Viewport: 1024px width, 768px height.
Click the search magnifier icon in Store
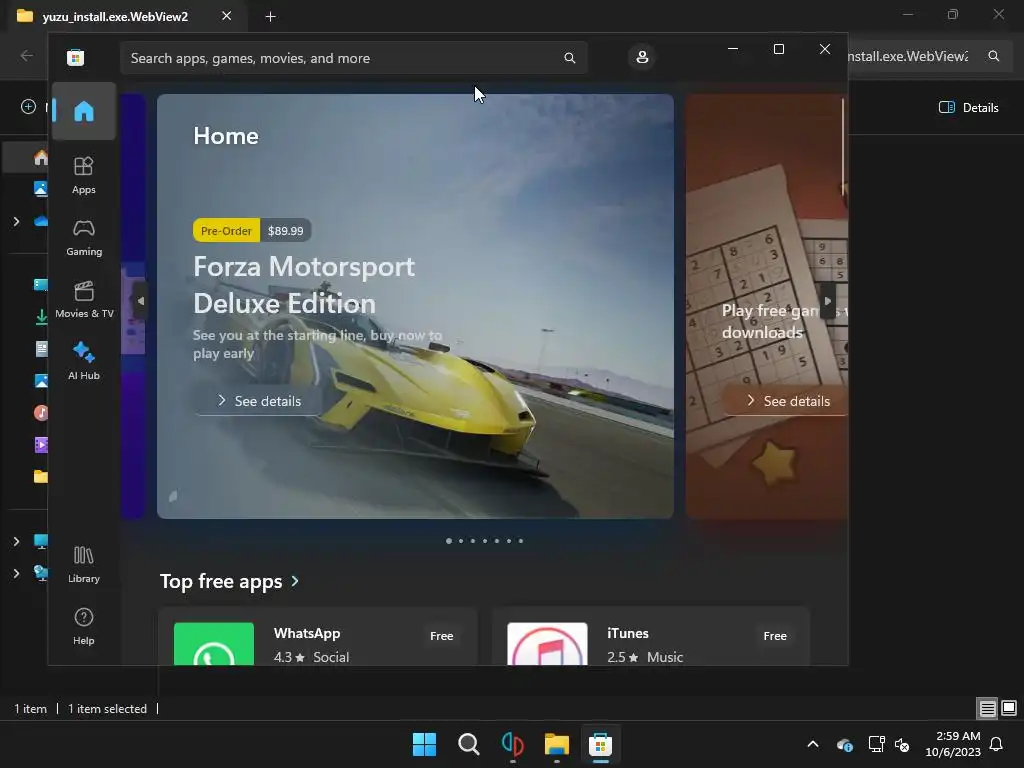tap(569, 58)
